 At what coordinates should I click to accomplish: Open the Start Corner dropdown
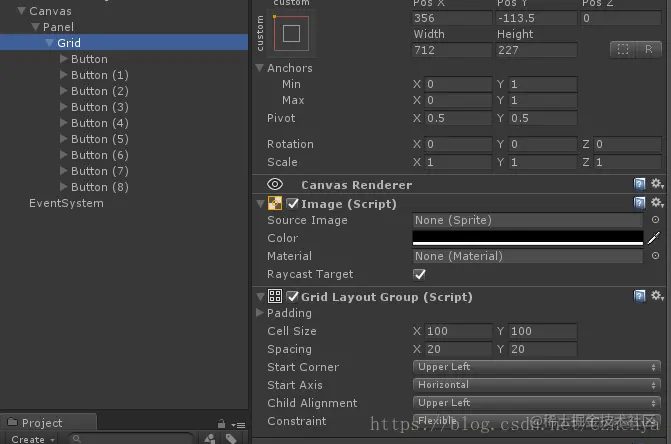coord(537,367)
